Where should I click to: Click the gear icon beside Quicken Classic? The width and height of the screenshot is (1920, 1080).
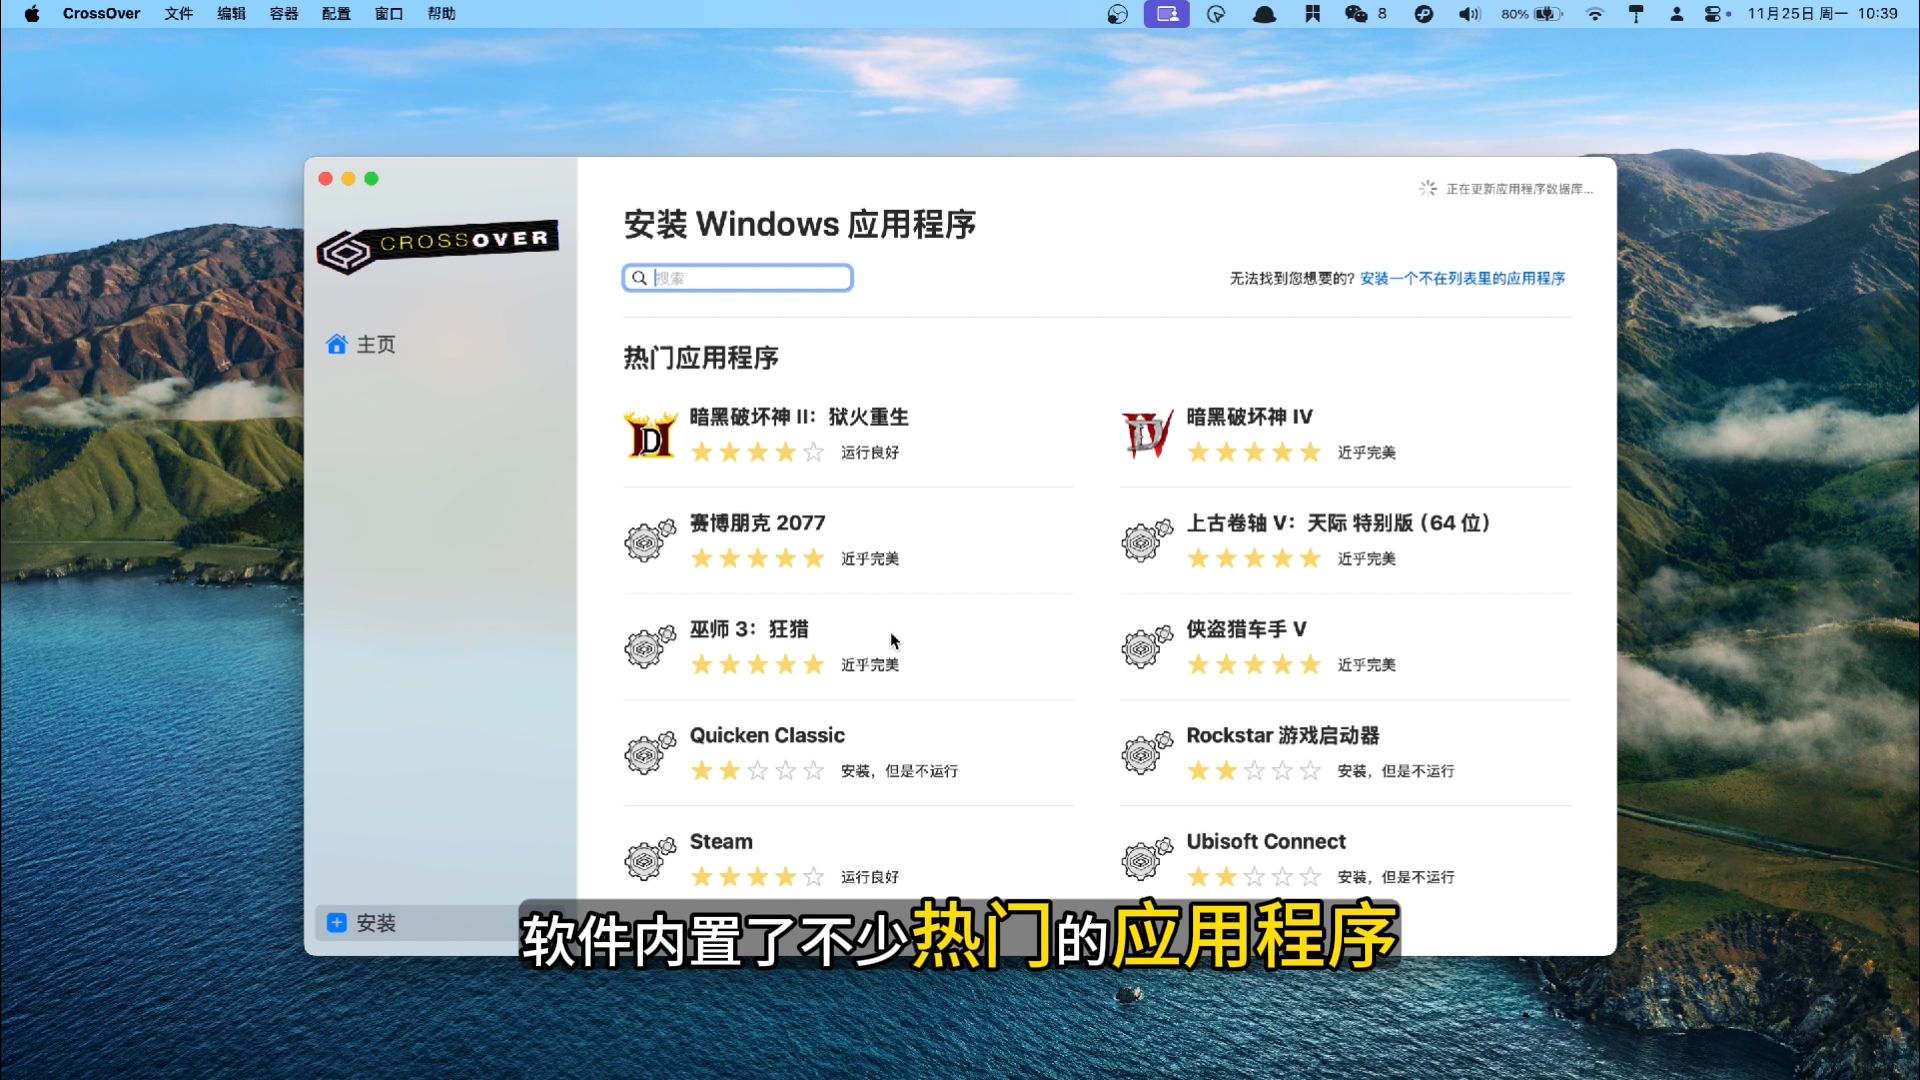(650, 753)
